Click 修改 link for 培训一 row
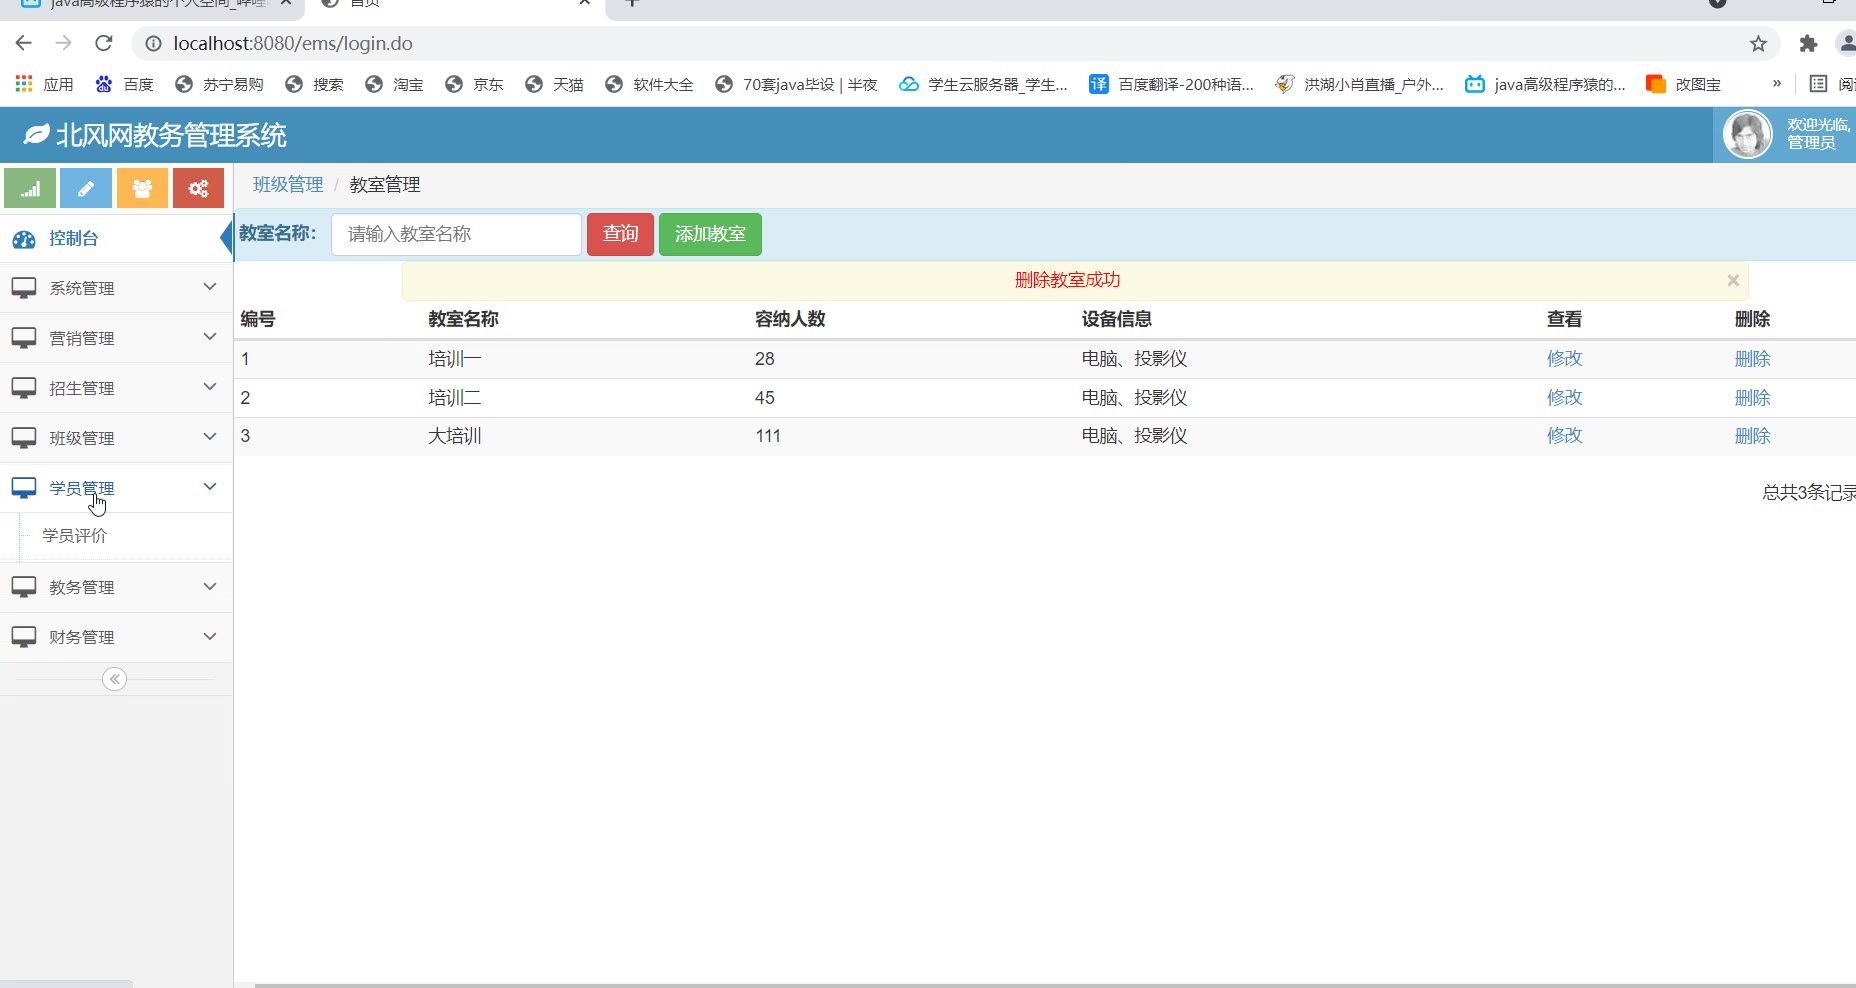This screenshot has height=988, width=1856. pyautogui.click(x=1564, y=359)
